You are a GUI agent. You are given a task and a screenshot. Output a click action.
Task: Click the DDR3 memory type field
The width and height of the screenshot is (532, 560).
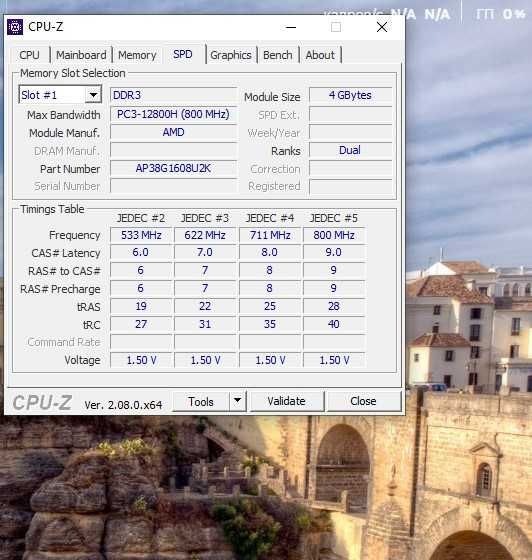173,95
